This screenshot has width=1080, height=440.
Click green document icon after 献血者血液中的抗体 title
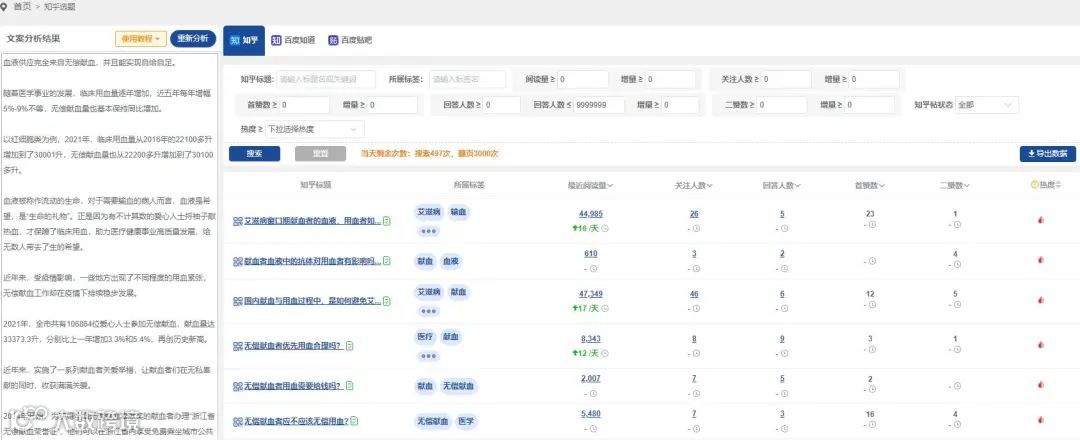point(386,262)
